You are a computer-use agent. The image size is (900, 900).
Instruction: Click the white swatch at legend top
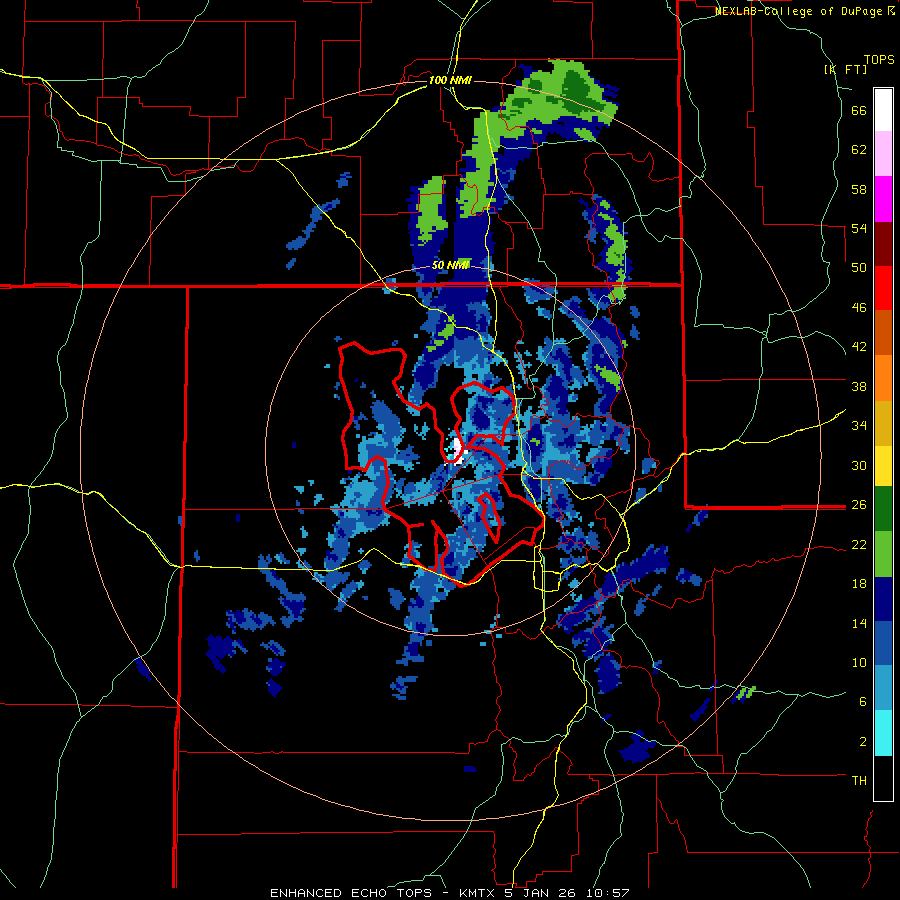pyautogui.click(x=883, y=110)
